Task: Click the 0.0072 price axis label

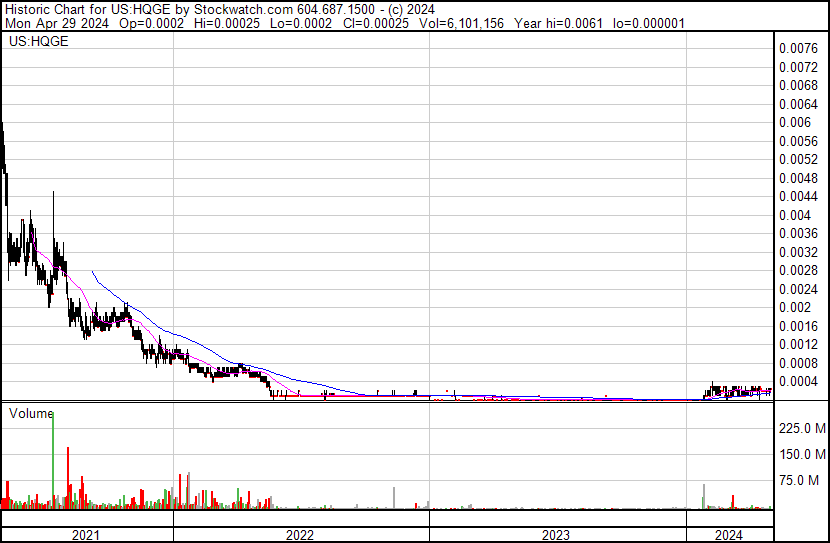Action: (798, 67)
